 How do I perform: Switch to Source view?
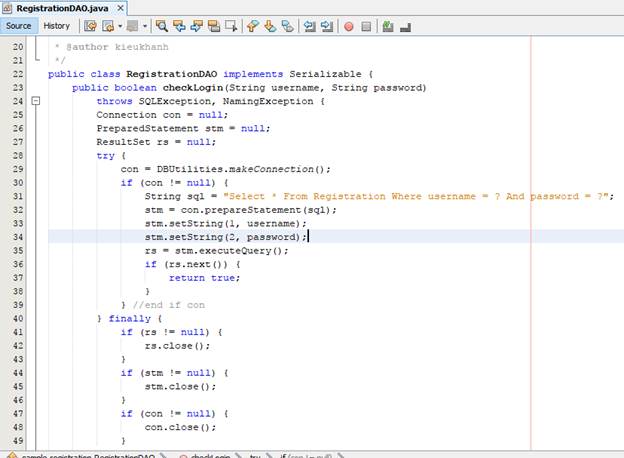[18, 26]
